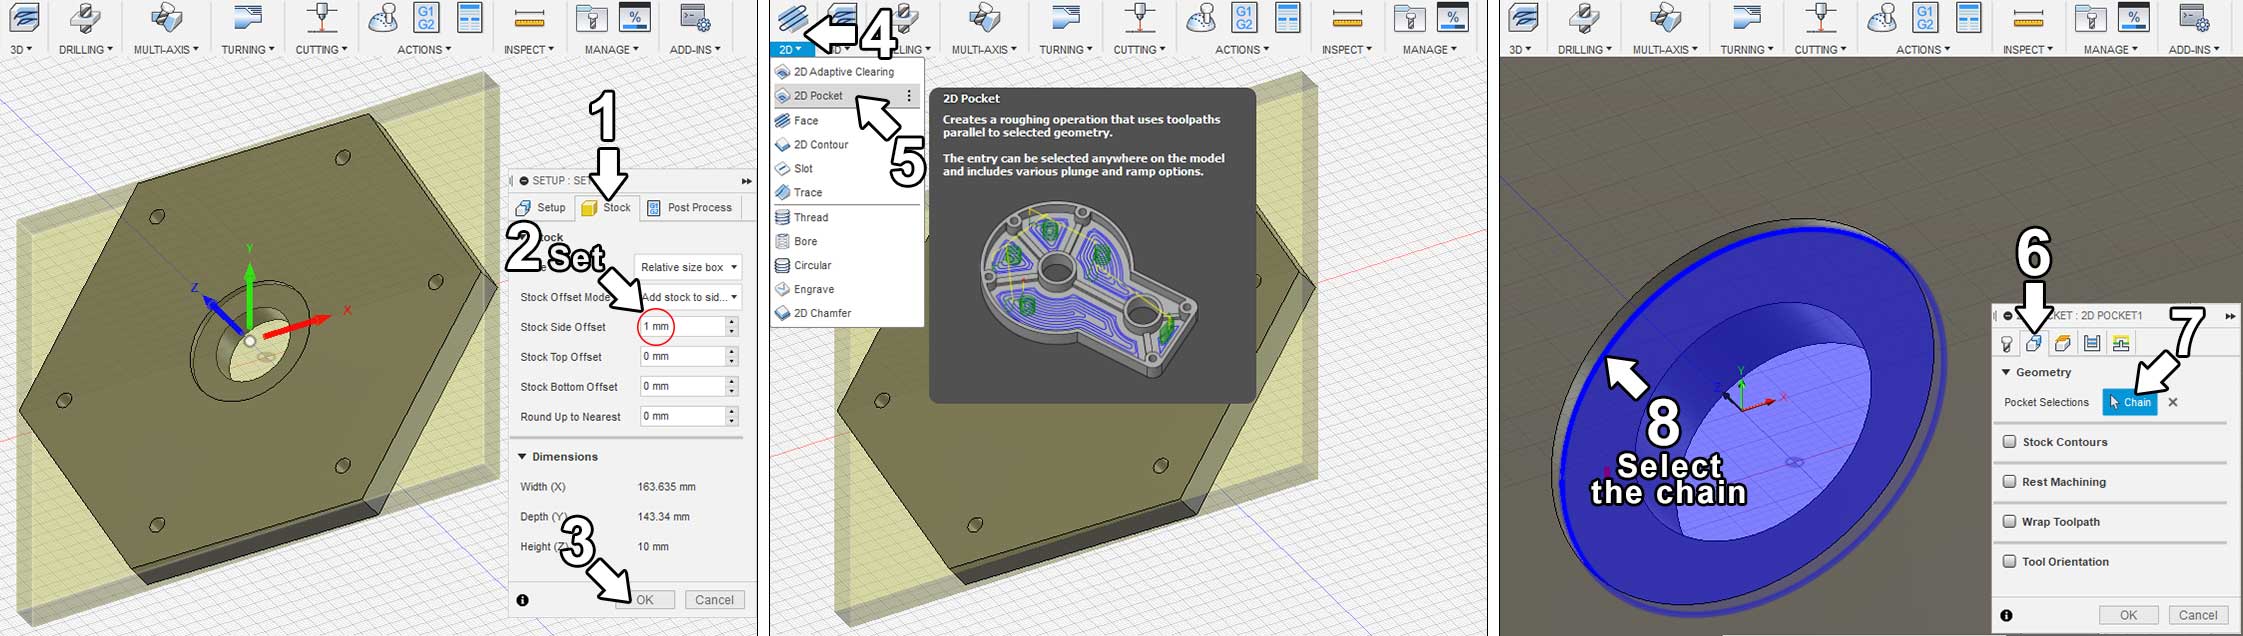This screenshot has width=2243, height=636.
Task: Choose Bore from the 2D menu
Action: [x=846, y=241]
